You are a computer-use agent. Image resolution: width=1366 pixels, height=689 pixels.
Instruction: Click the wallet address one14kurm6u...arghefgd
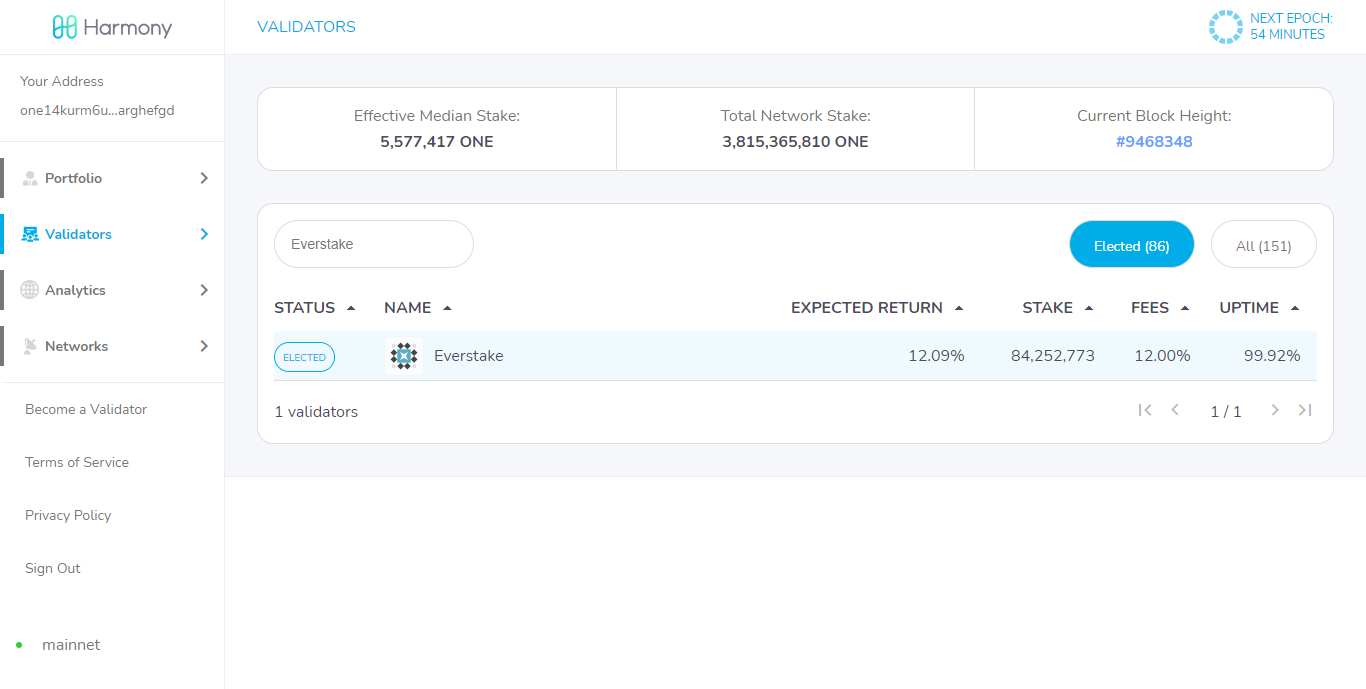coord(97,110)
